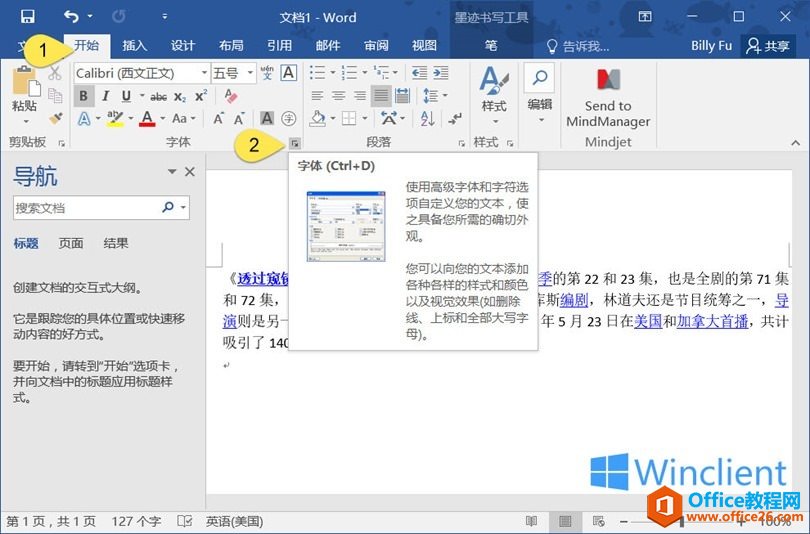
Task: Click the increase indent icon
Action: pyautogui.click(x=441, y=73)
